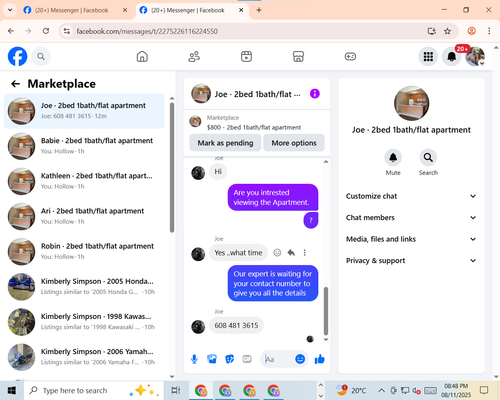Image resolution: width=500 pixels, height=400 pixels.
Task: Open Robin 2bed 1bath/flat conversation
Action: tap(84, 251)
